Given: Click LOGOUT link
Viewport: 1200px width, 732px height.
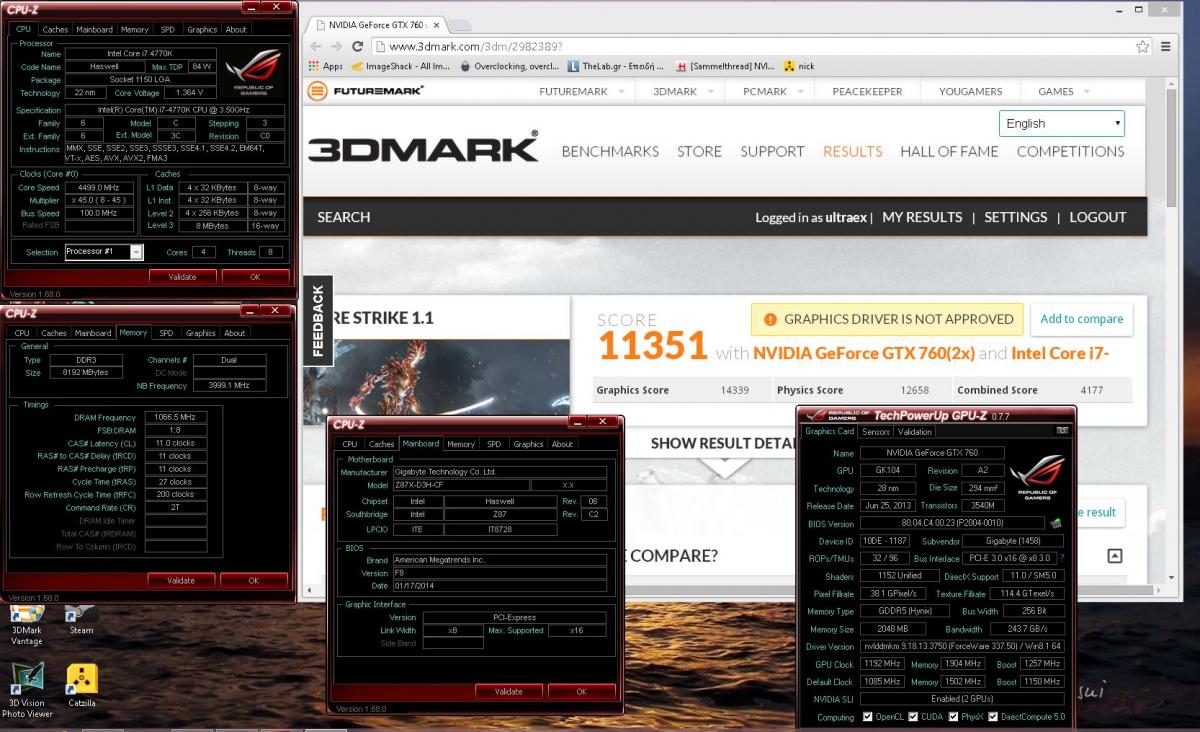Looking at the screenshot, I should [x=1098, y=217].
